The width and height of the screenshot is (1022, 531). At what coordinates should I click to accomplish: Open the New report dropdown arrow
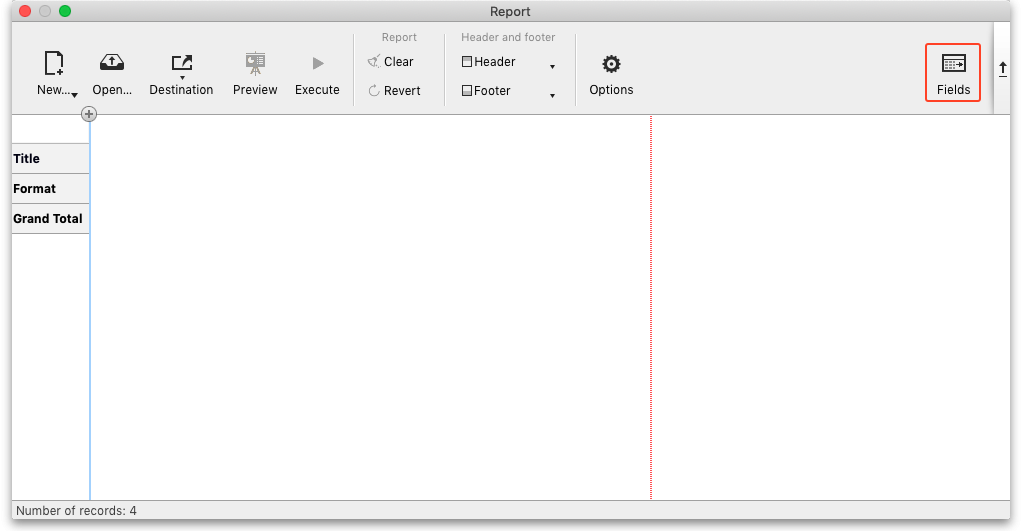[x=75, y=94]
